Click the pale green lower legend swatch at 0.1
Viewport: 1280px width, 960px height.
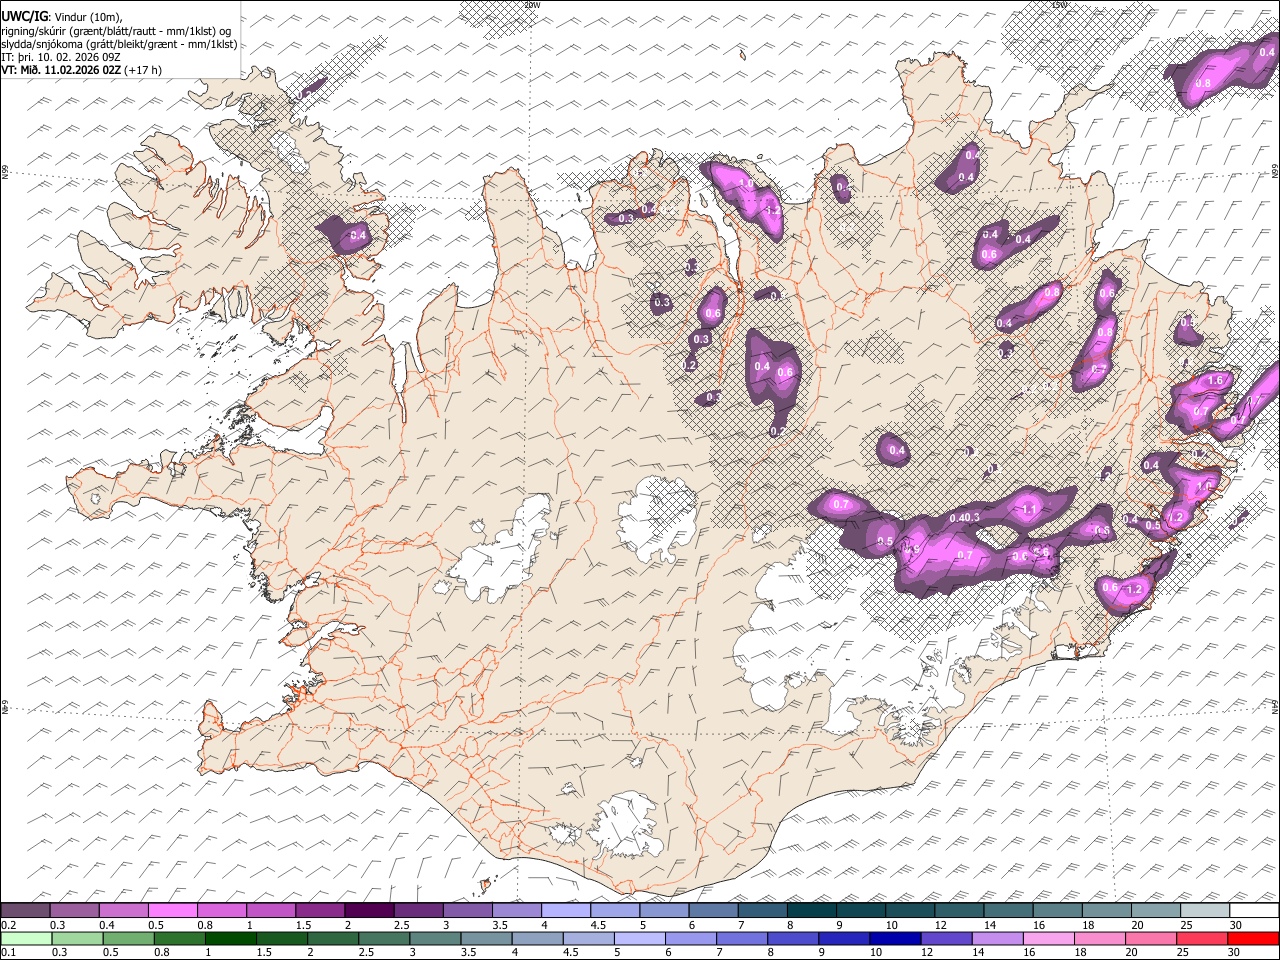(25, 938)
